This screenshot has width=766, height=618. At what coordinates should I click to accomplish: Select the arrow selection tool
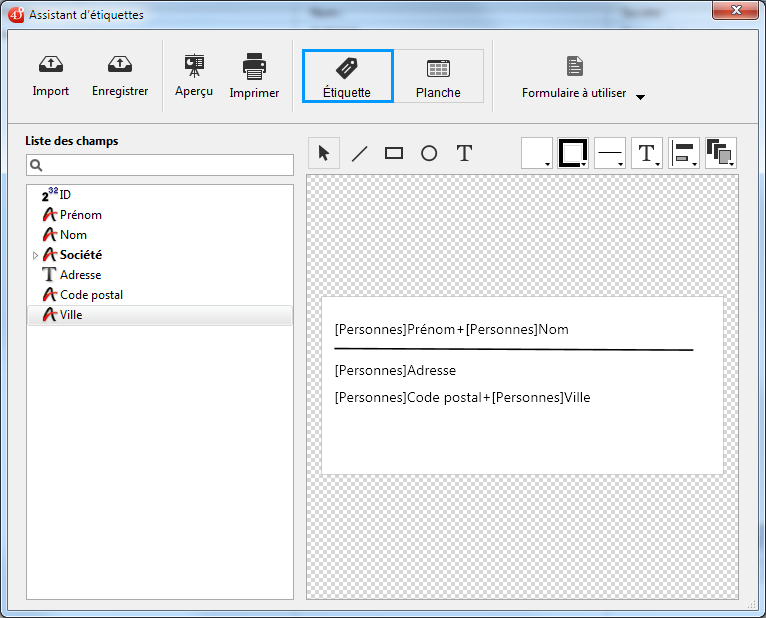[x=324, y=153]
